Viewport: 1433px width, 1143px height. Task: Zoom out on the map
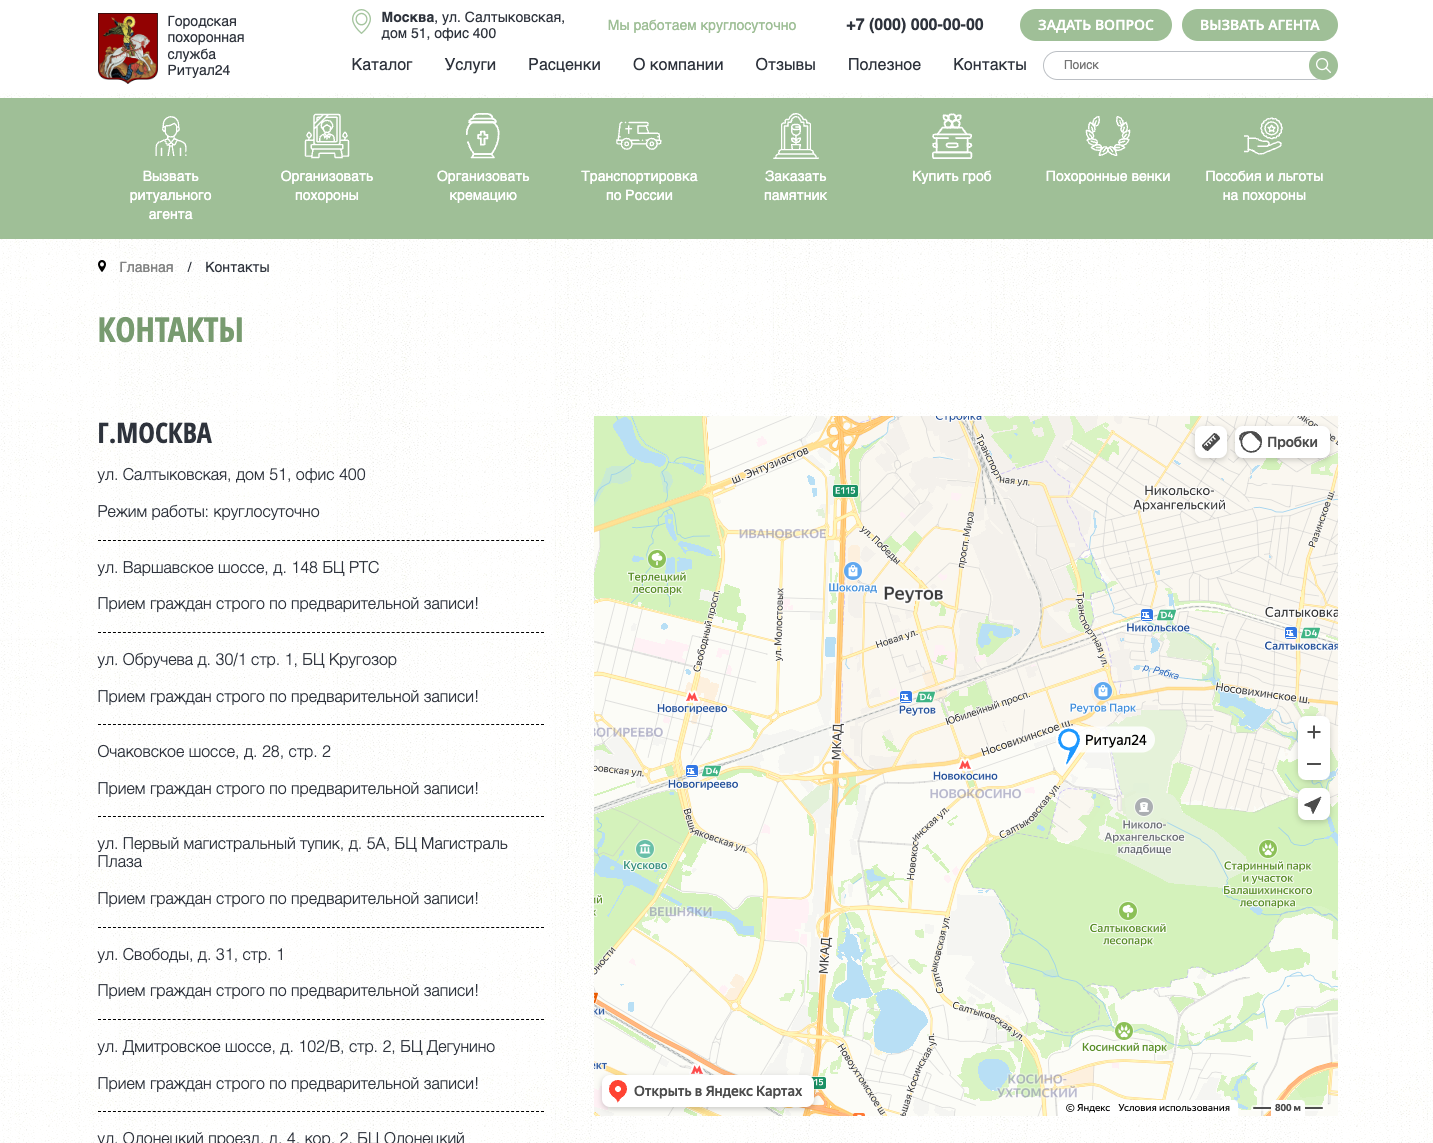[x=1314, y=764]
